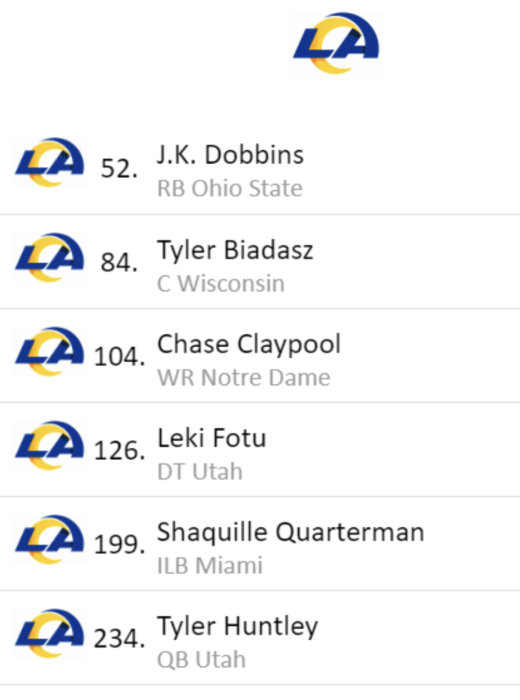Click Rams logo beside pick 84
Image resolution: width=520 pixels, height=700 pixels.
tap(50, 257)
